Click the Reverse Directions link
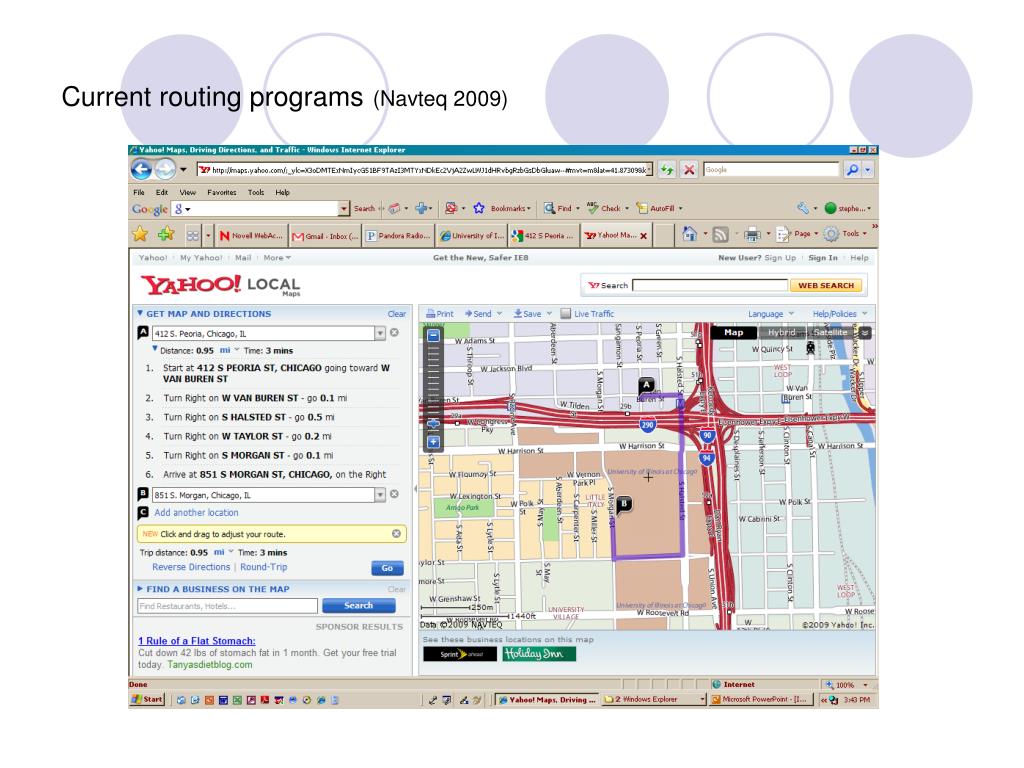 191,567
